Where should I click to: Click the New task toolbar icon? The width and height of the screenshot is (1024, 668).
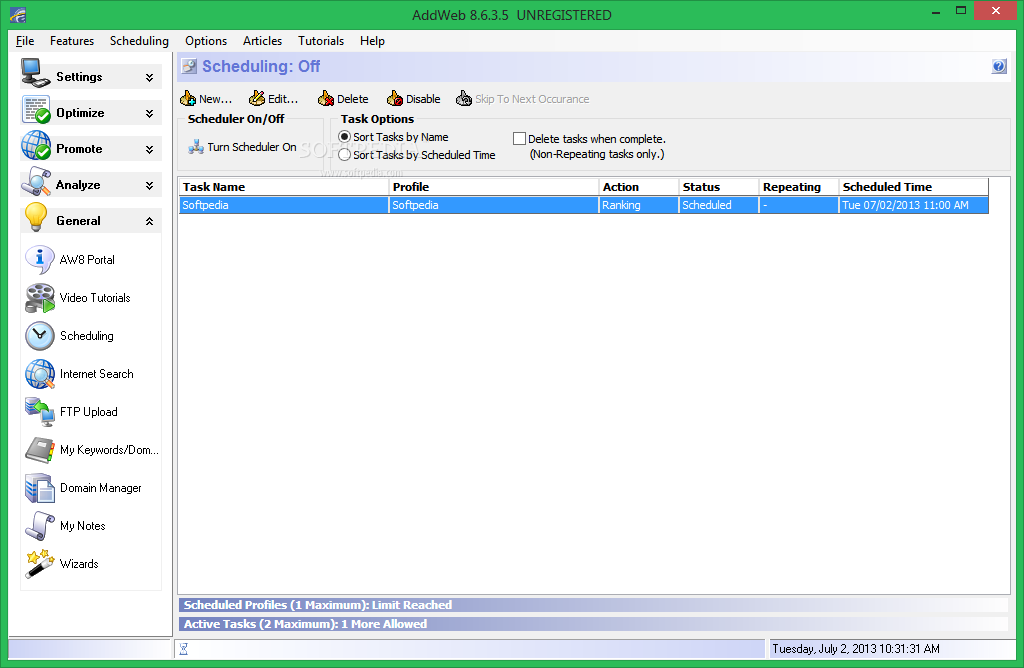(188, 99)
